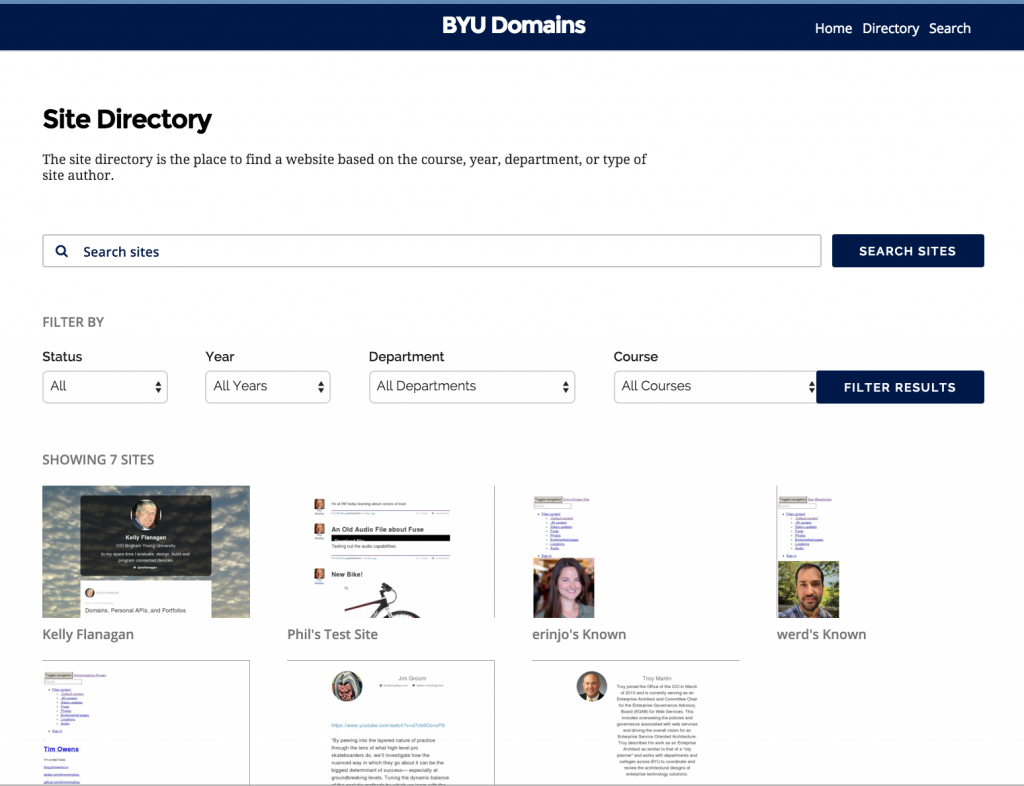Screen dimensions: 1024x786
Task: Open the Home navigation link
Action: pyautogui.click(x=833, y=28)
